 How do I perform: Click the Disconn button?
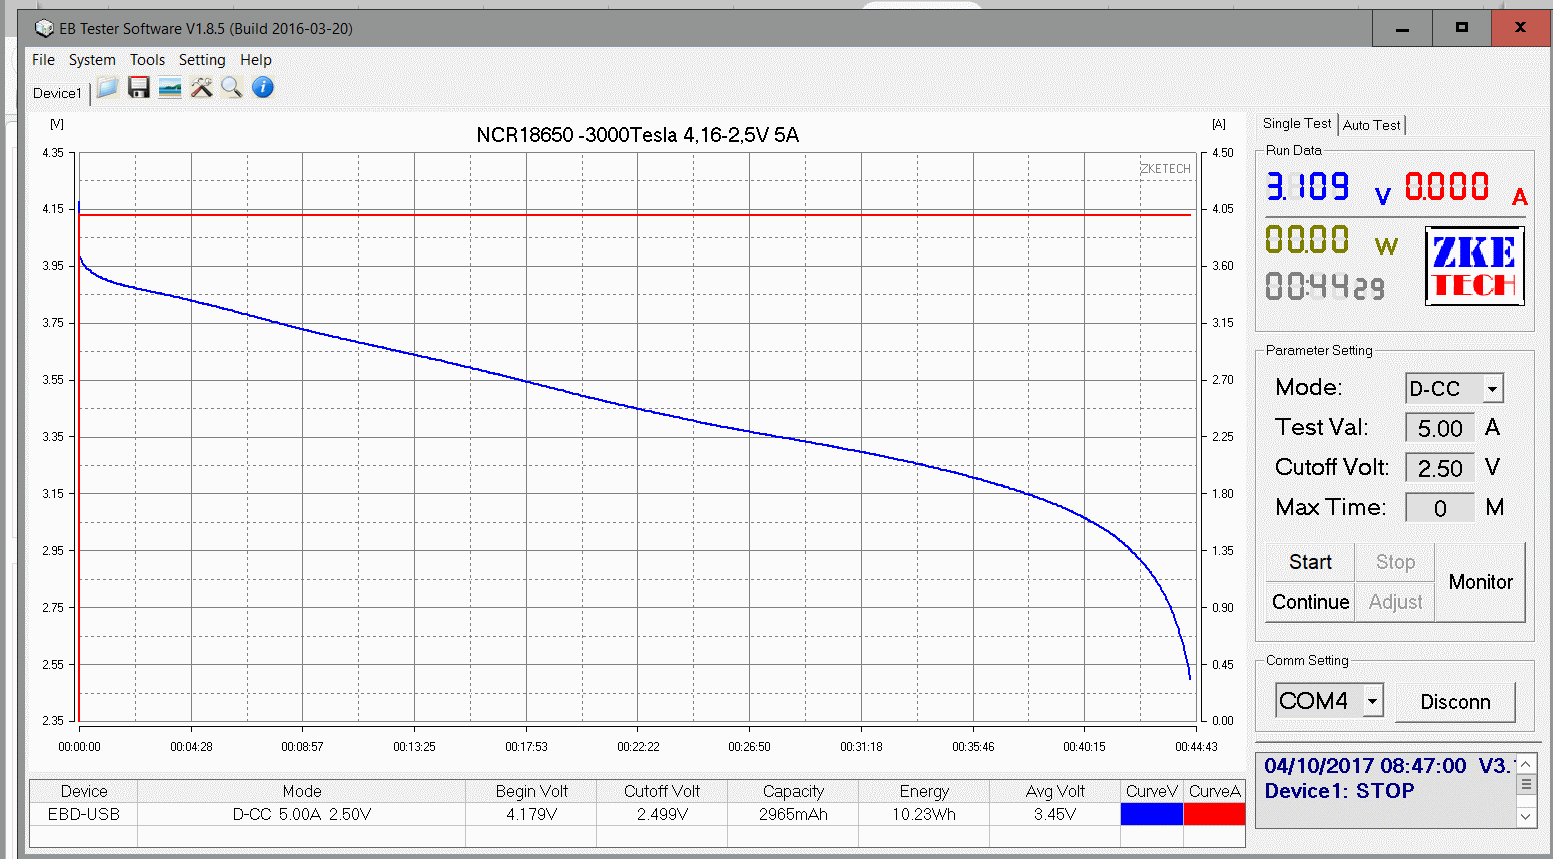1455,702
